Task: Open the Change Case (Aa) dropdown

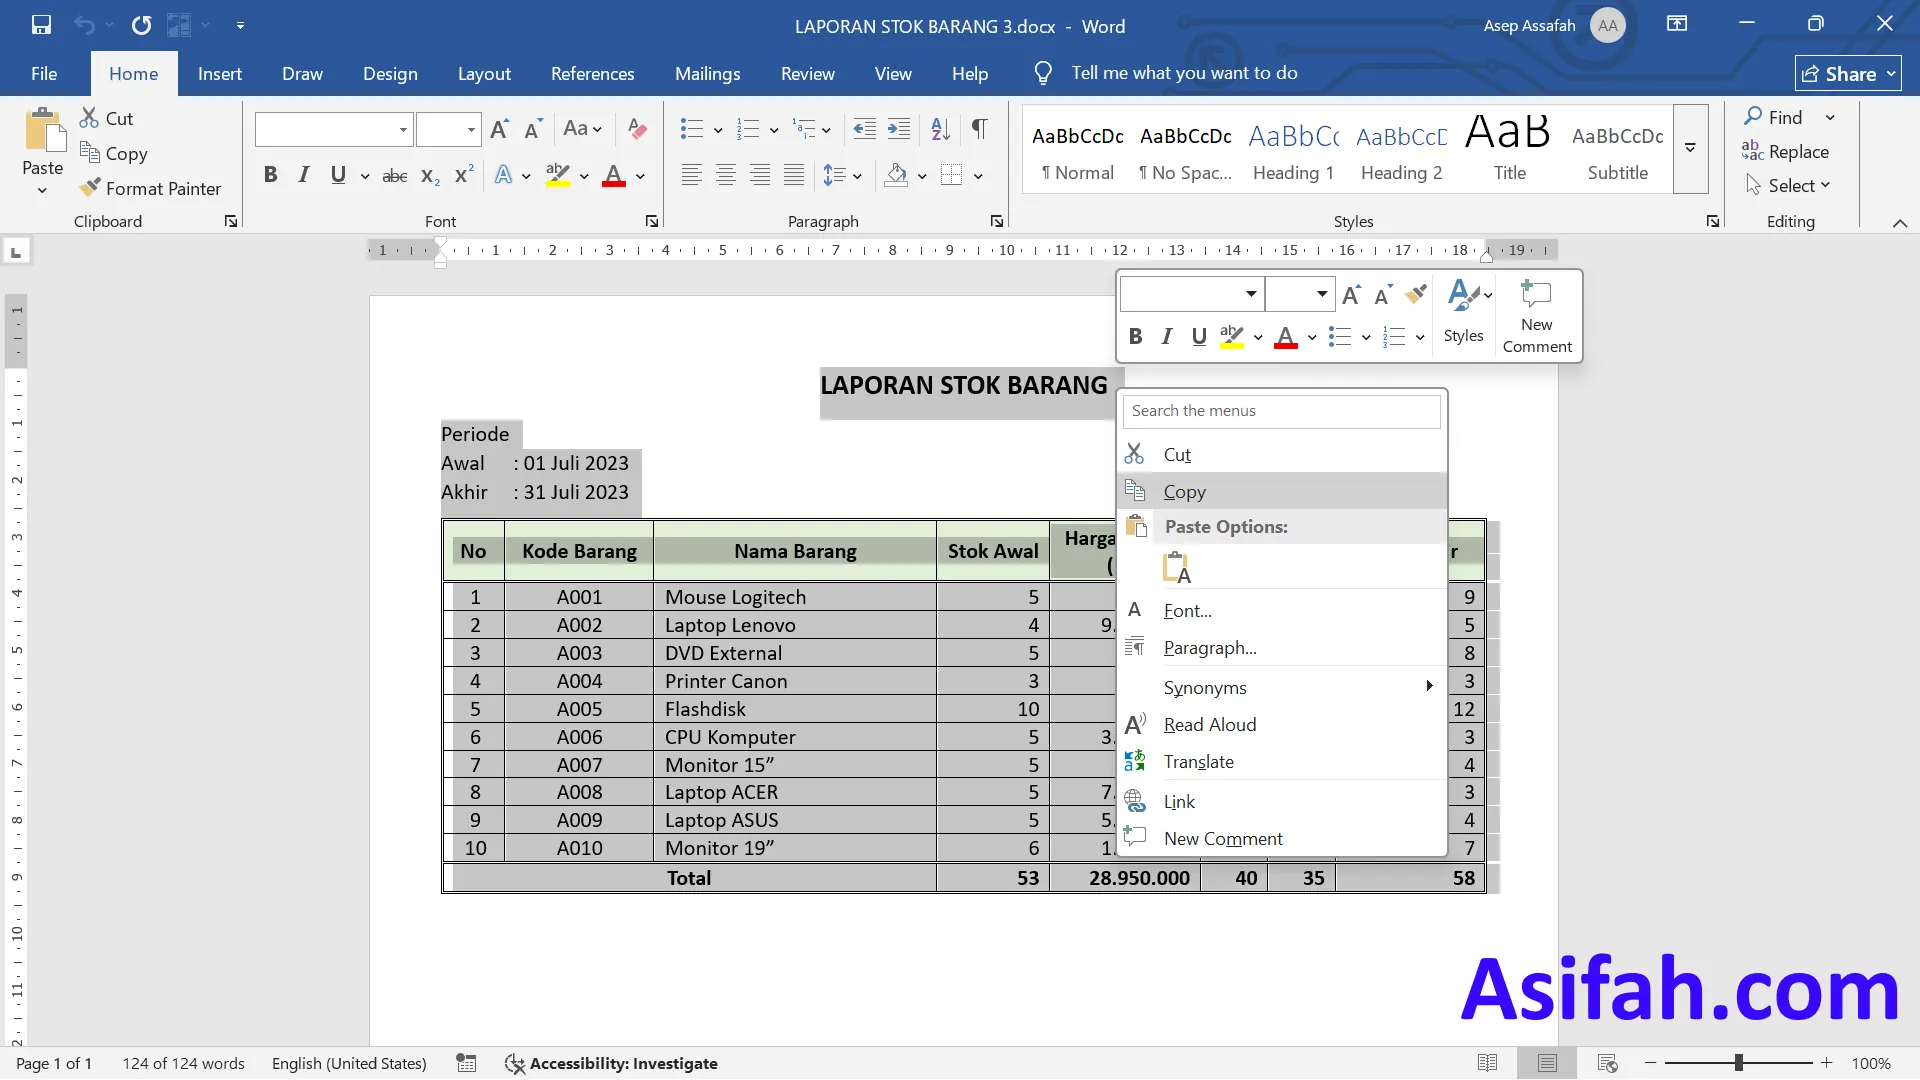Action: [583, 128]
